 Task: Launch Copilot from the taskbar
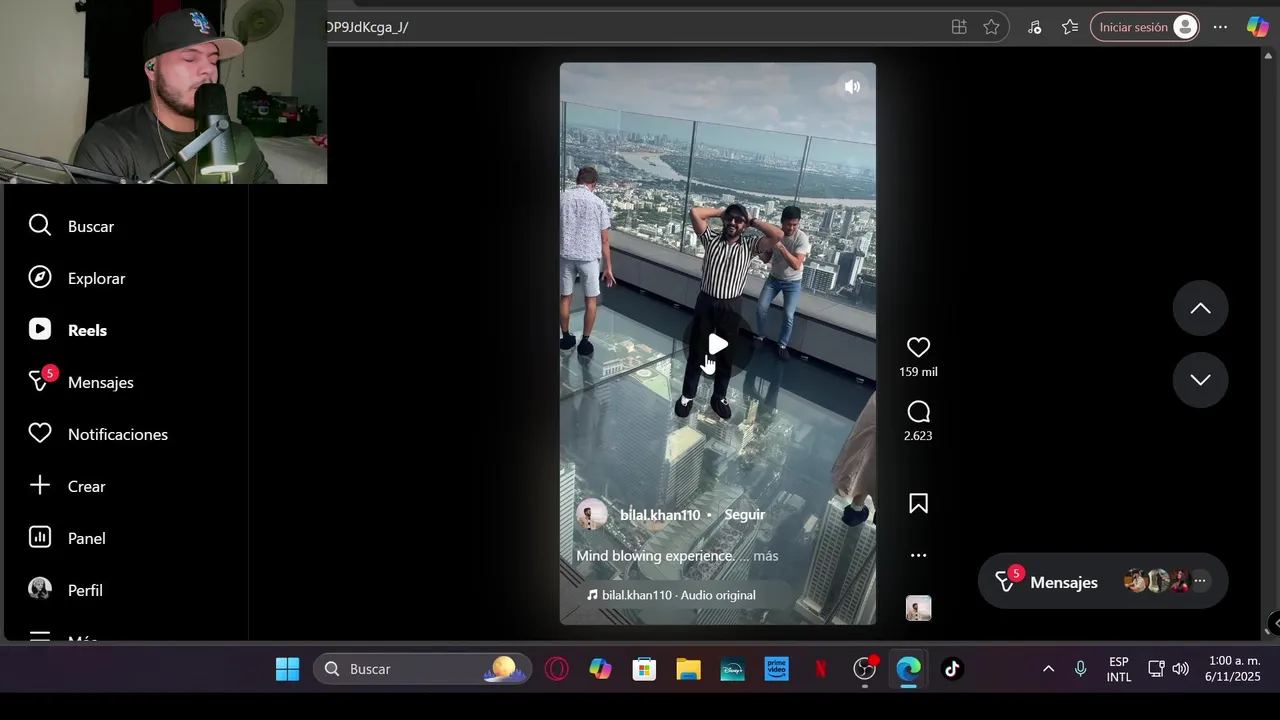[x=600, y=669]
